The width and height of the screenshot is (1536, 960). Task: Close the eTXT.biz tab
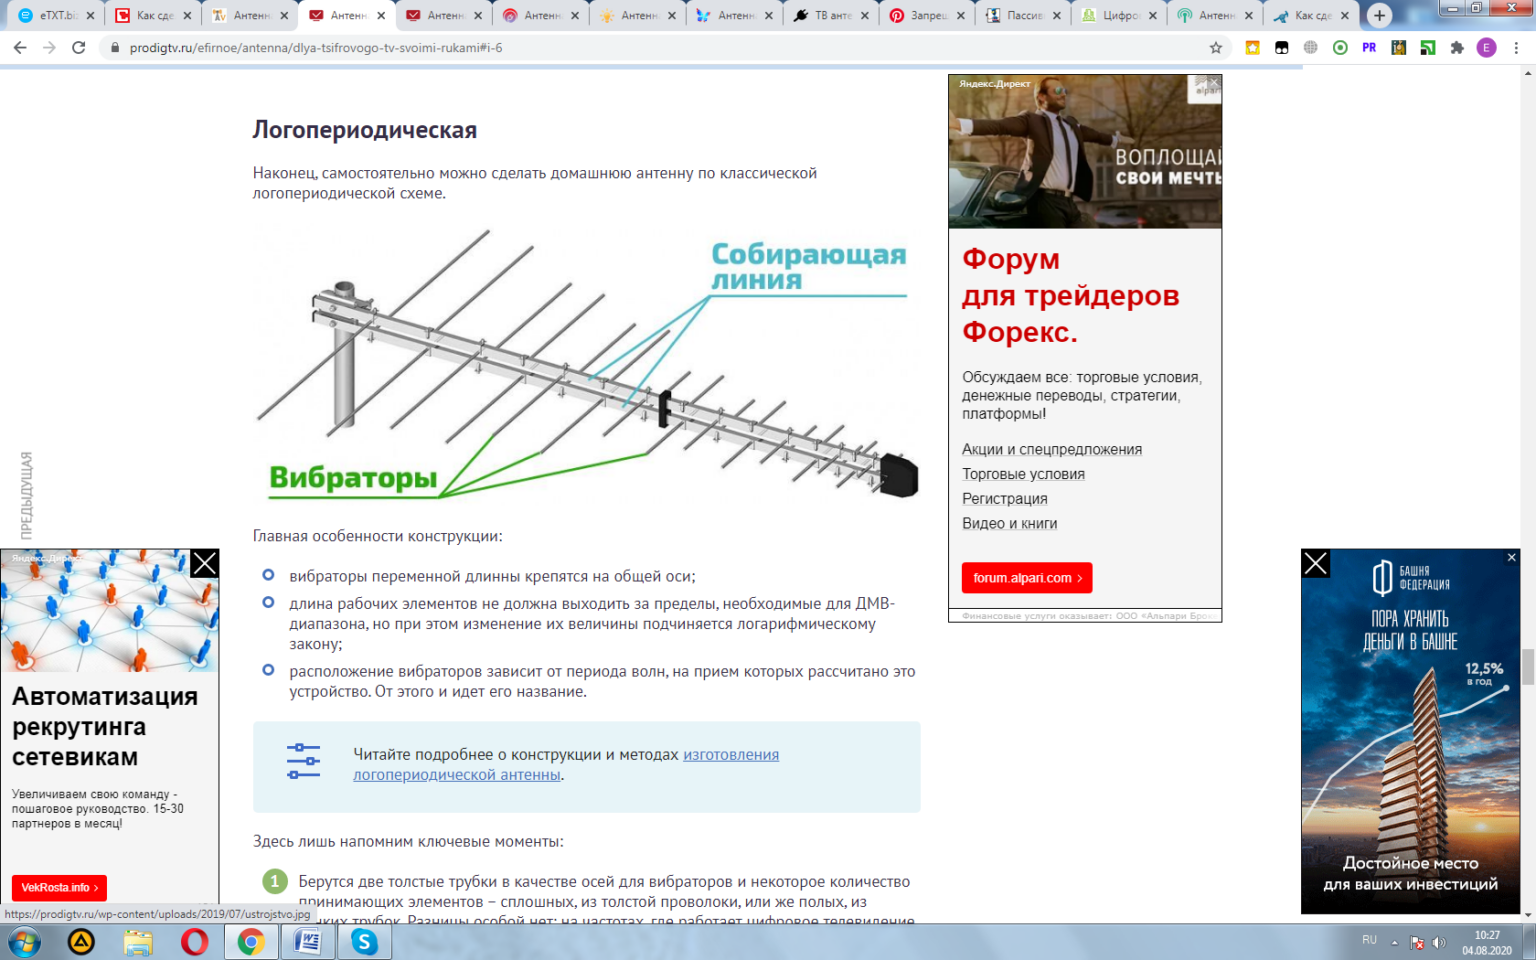pos(90,16)
